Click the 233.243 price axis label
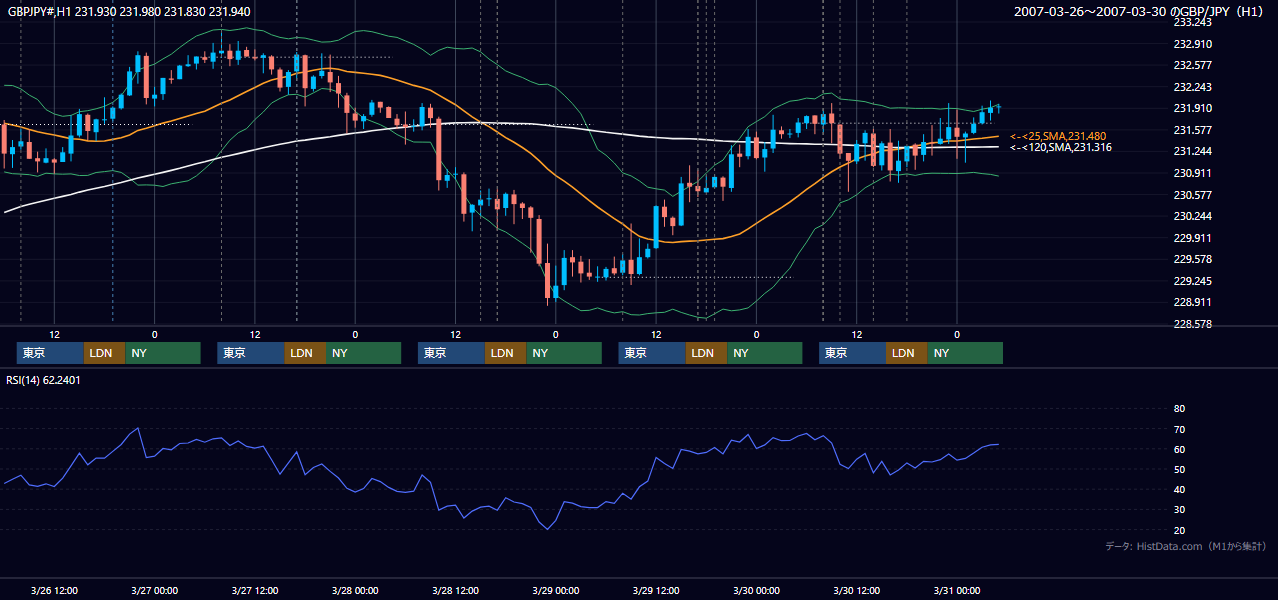Screen dimensions: 1278x600 (1191, 22)
